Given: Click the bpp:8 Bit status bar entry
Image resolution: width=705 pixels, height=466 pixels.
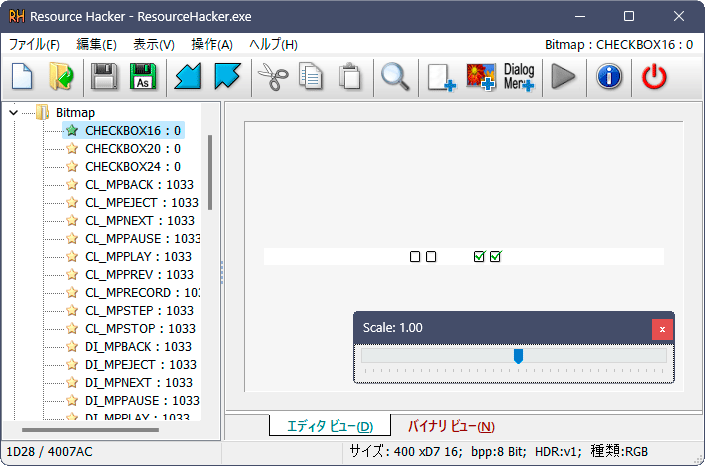Looking at the screenshot, I should point(498,451).
